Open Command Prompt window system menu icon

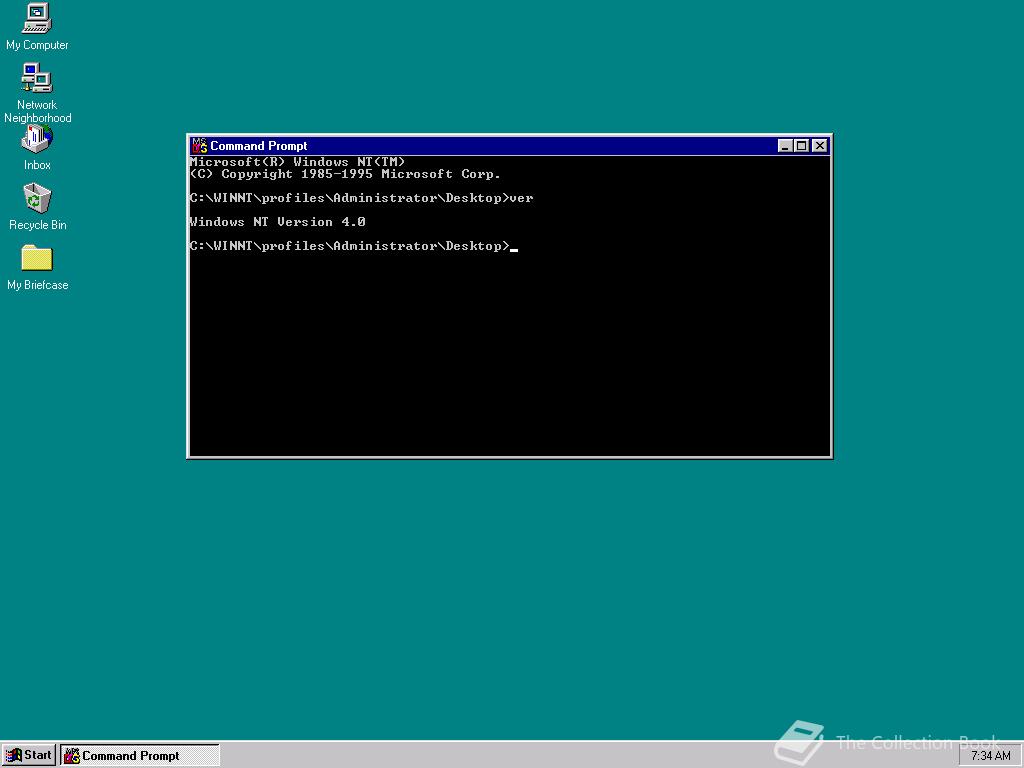(x=199, y=146)
